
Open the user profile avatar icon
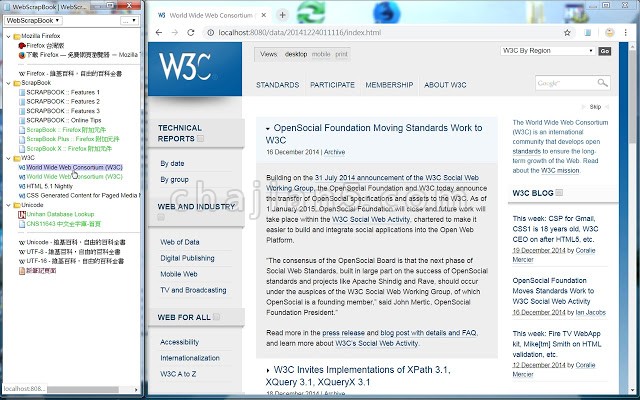pos(610,33)
